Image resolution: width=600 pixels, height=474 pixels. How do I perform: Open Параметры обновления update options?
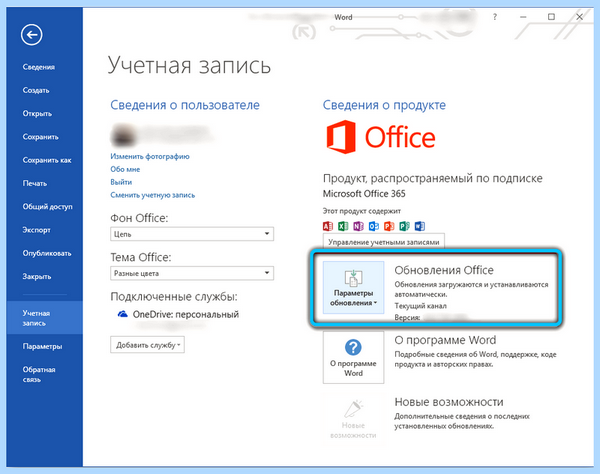(x=353, y=288)
